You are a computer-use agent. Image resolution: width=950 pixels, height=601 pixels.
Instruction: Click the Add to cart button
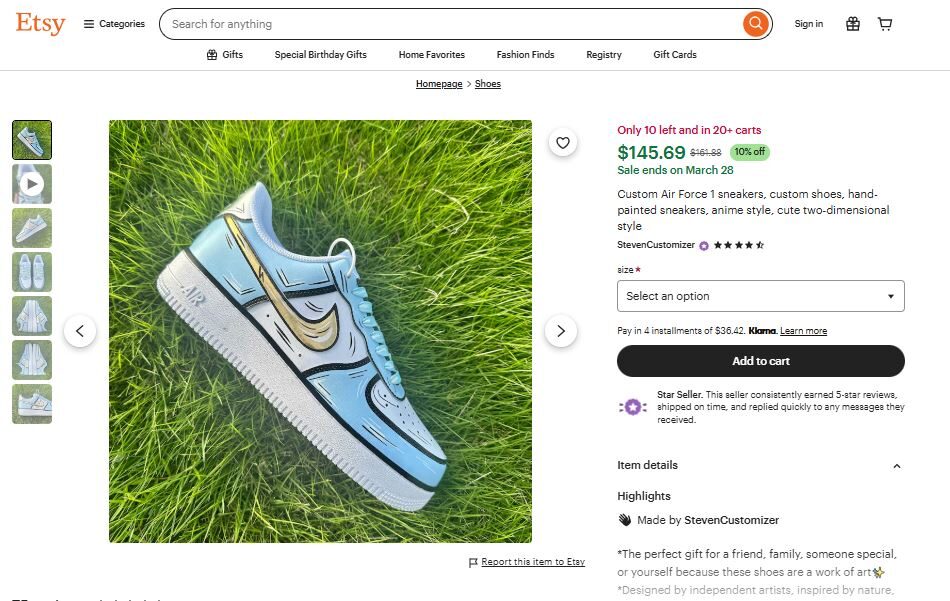[760, 361]
